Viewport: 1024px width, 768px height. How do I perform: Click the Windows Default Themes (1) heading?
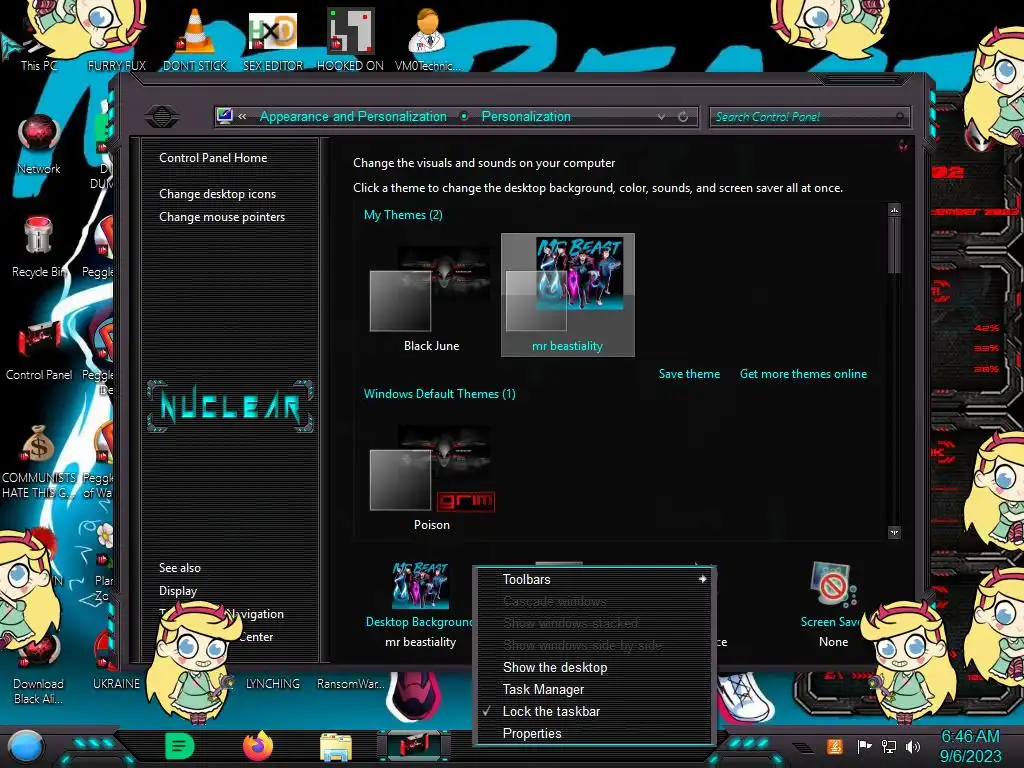click(x=440, y=394)
